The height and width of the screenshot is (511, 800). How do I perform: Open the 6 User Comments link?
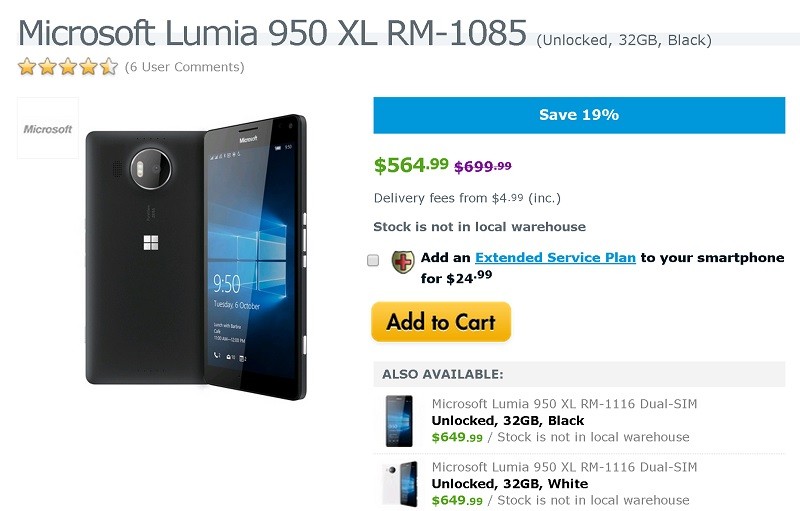pyautogui.click(x=185, y=67)
